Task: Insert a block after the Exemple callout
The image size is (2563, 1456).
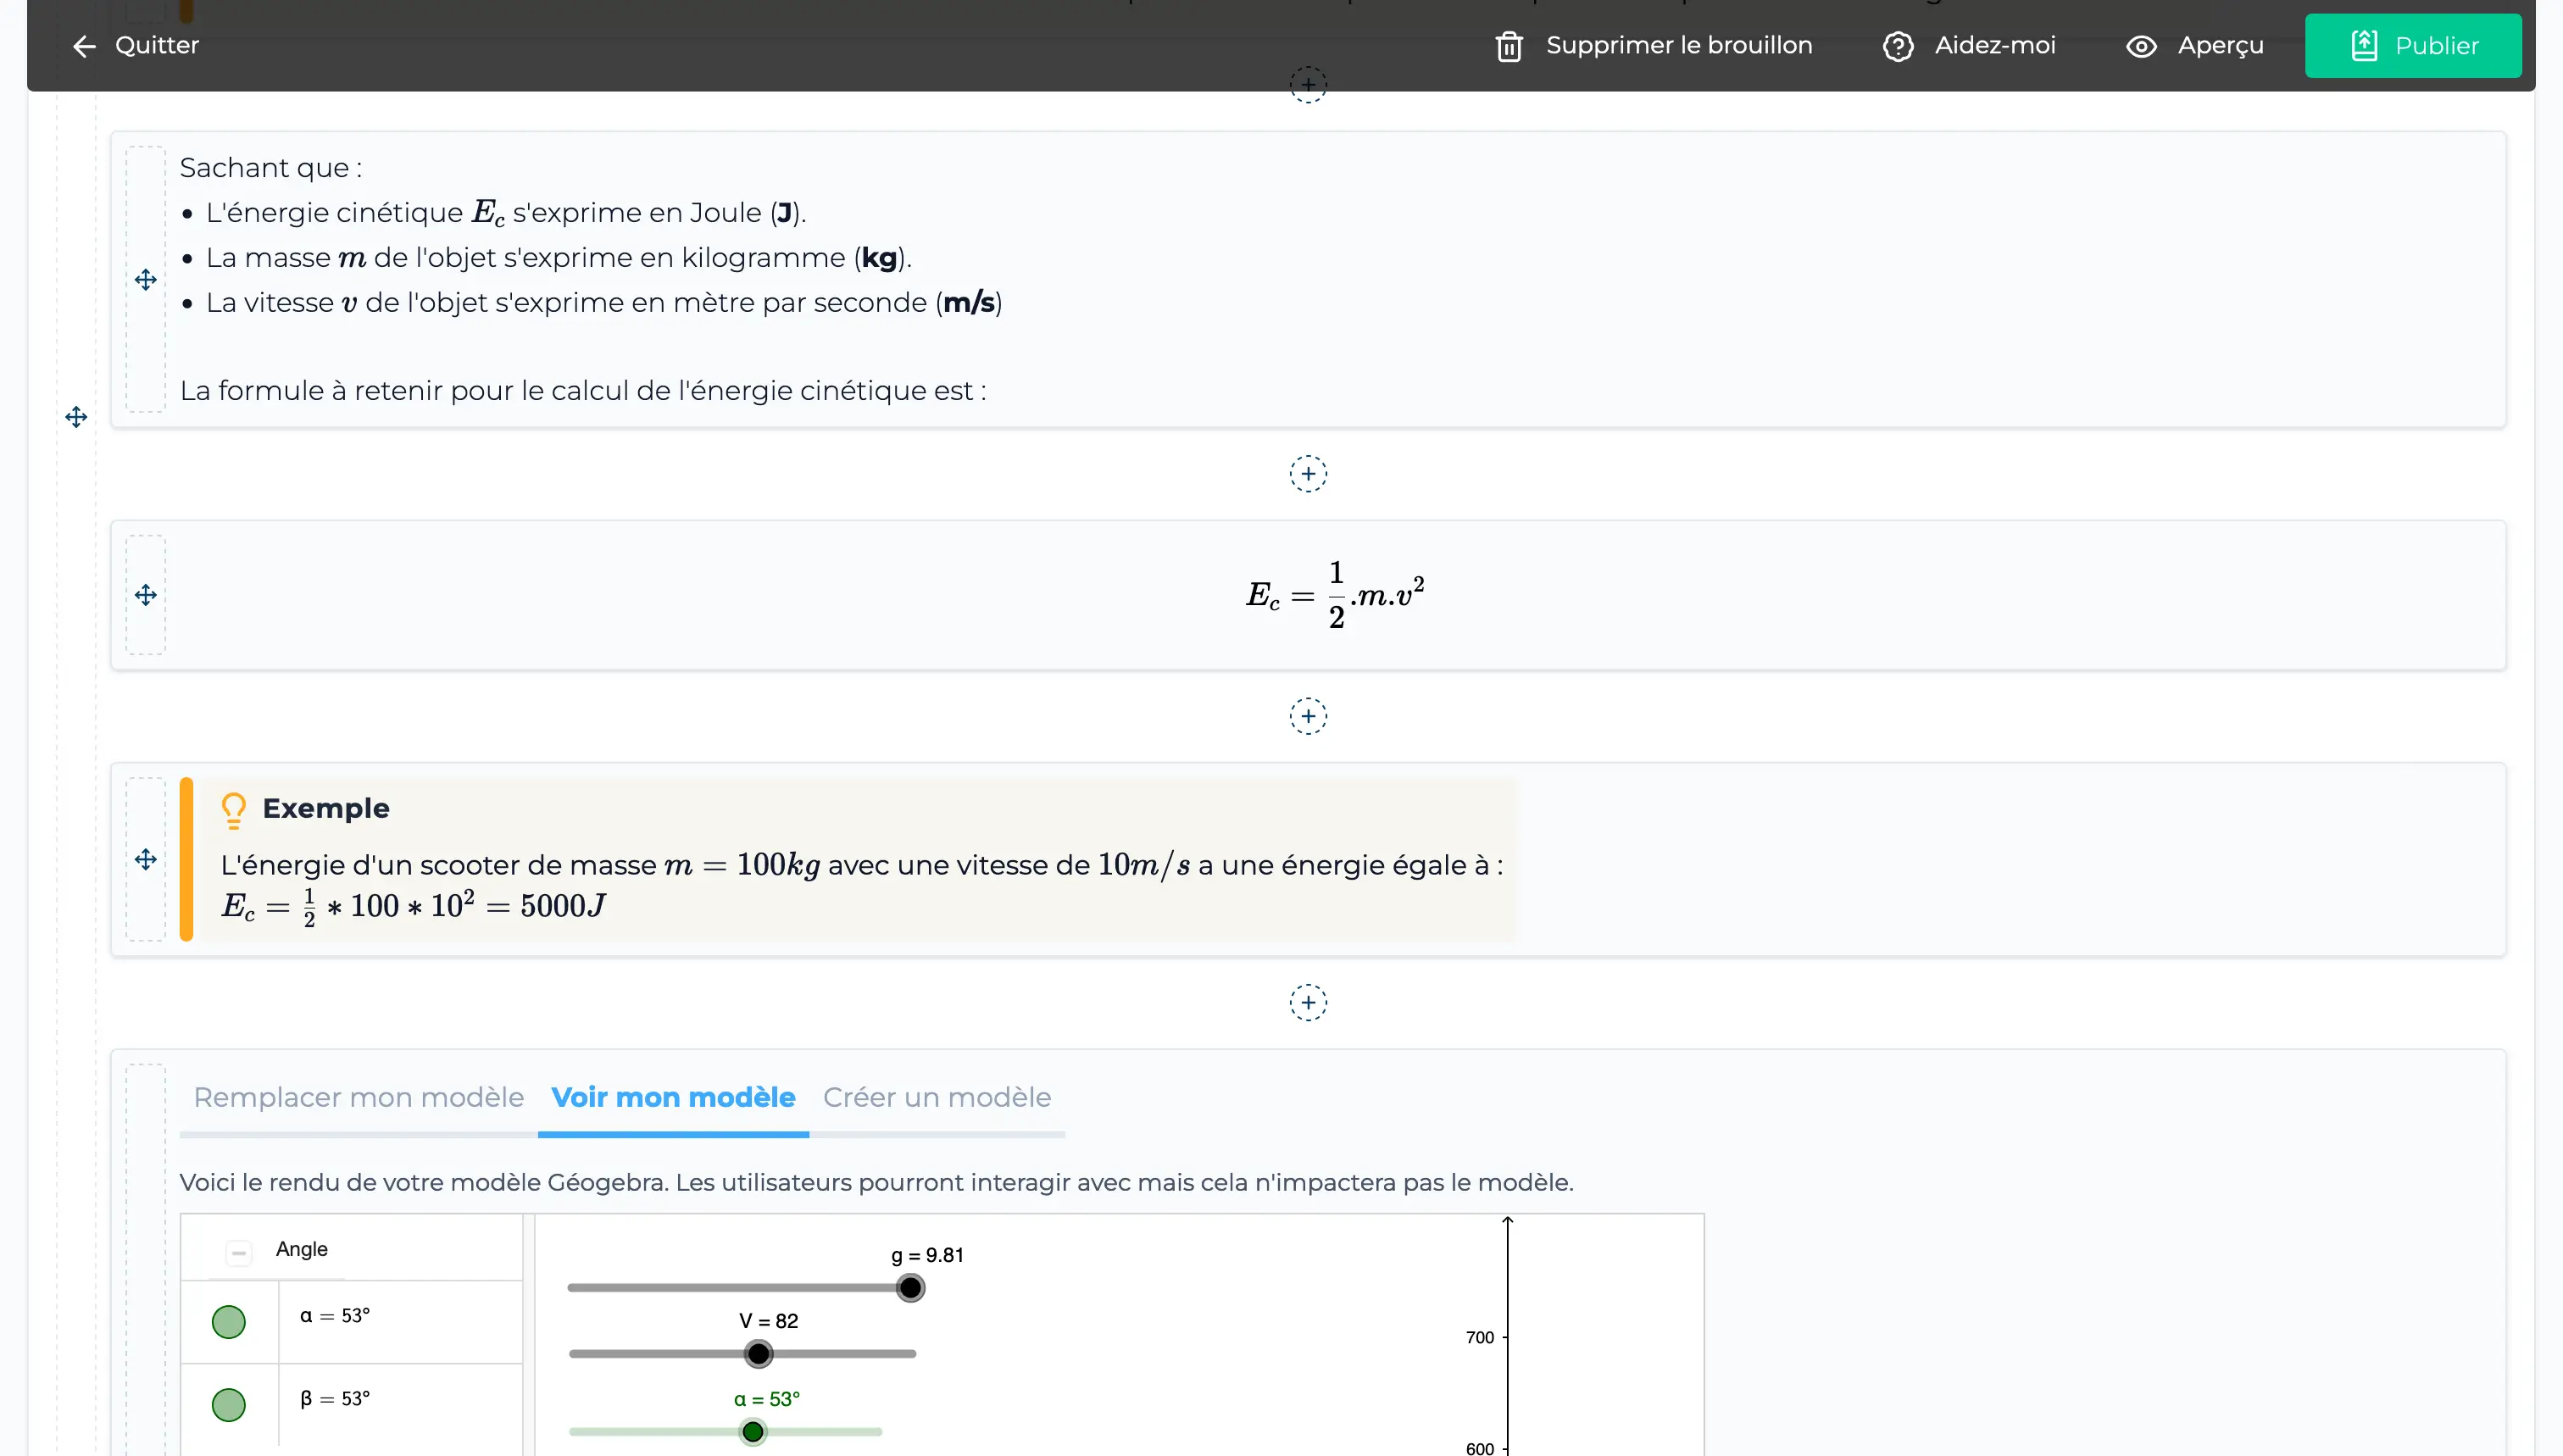Action: click(1307, 1002)
